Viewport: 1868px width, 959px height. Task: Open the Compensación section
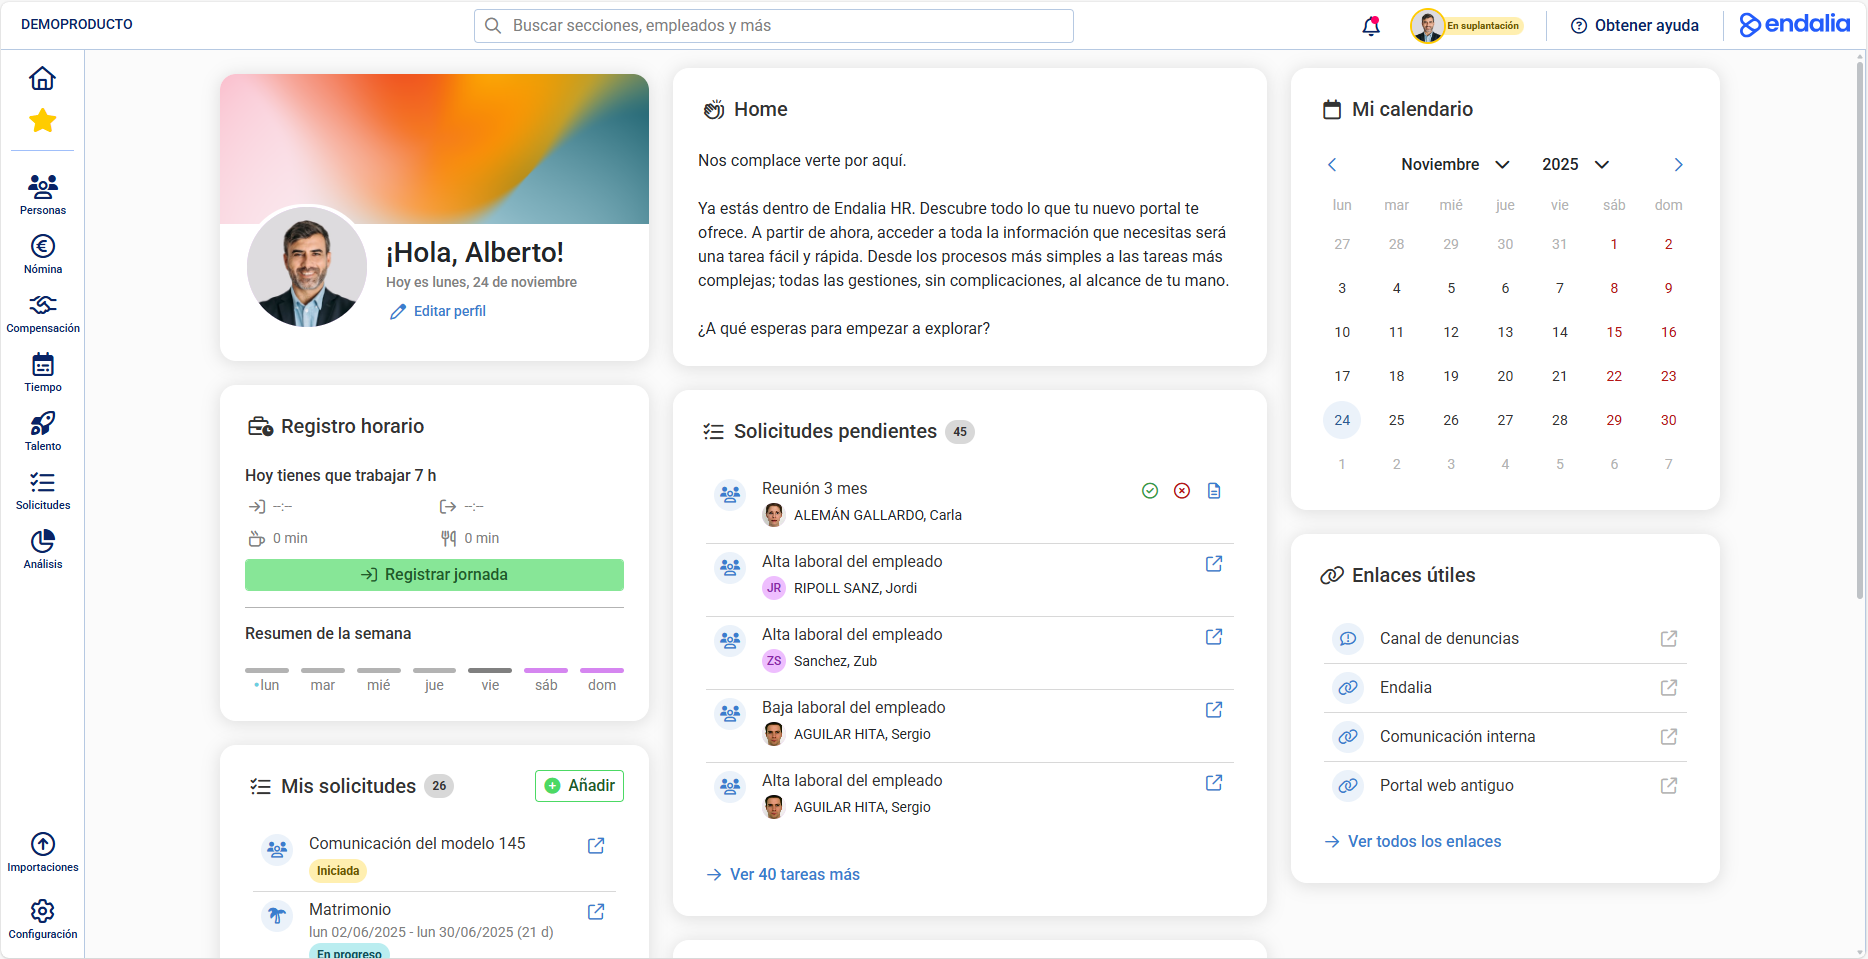(42, 313)
